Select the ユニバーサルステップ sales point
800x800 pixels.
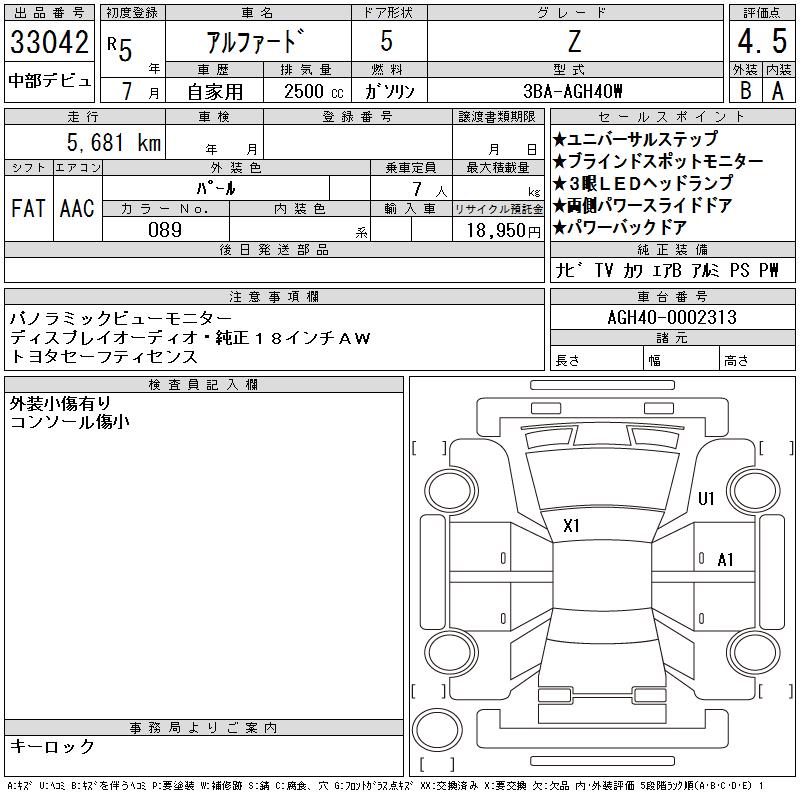[635, 139]
